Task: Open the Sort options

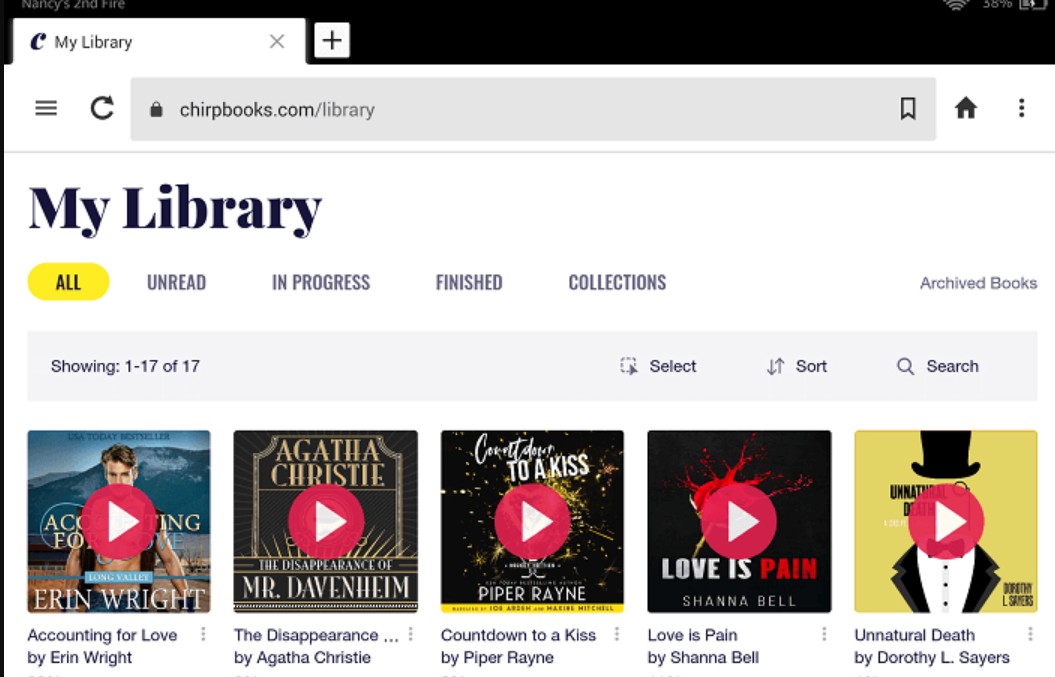Action: click(797, 366)
